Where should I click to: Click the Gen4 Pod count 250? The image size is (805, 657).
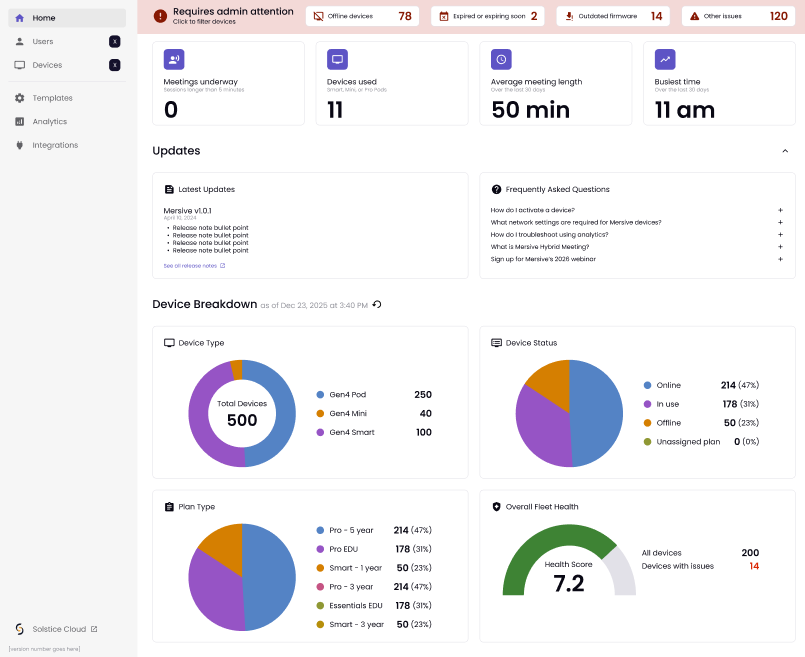pyautogui.click(x=423, y=395)
